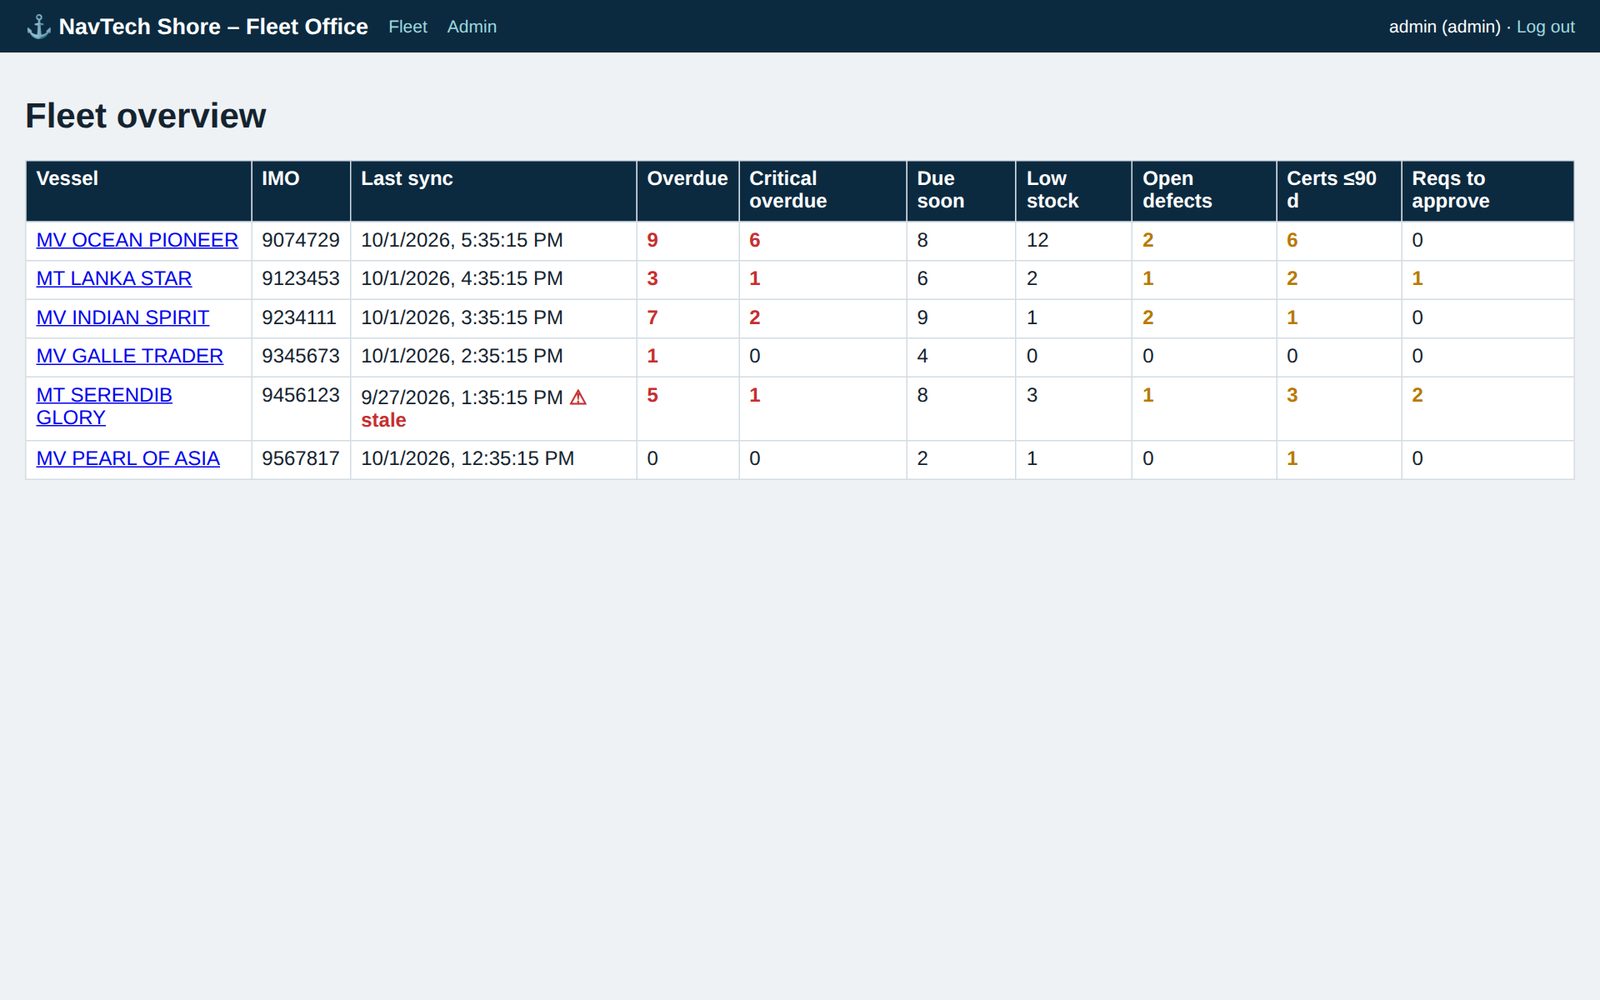Select IMO number 9345673

[x=301, y=356]
